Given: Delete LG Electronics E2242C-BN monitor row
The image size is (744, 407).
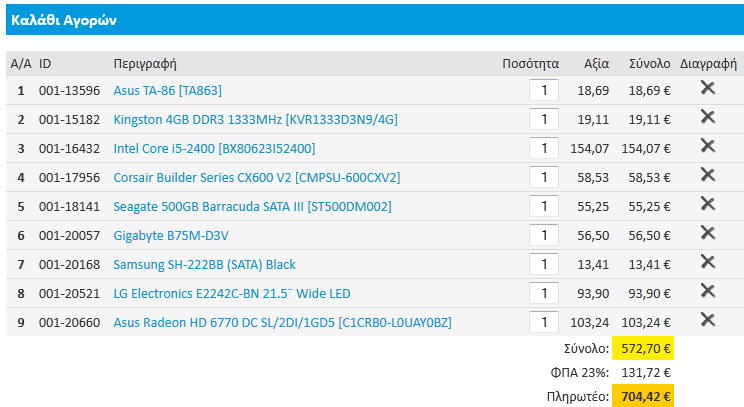Looking at the screenshot, I should click(707, 290).
